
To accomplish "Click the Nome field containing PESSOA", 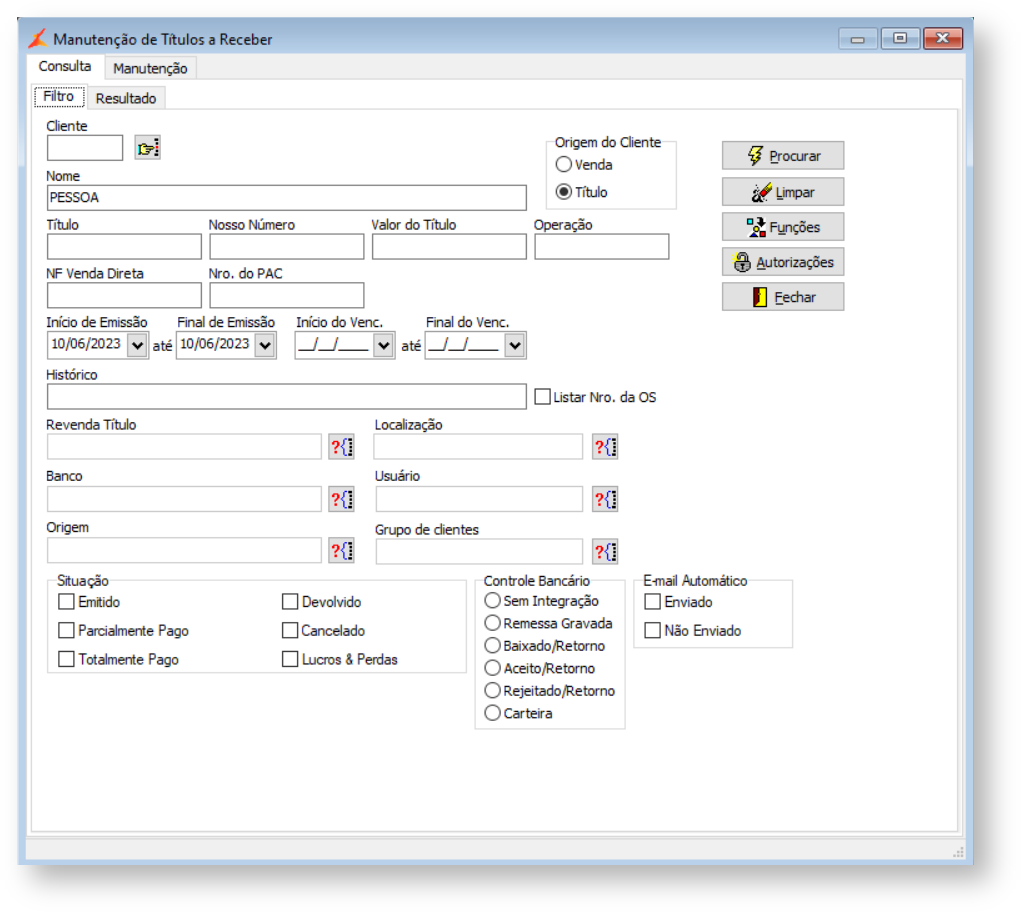I will [287, 197].
